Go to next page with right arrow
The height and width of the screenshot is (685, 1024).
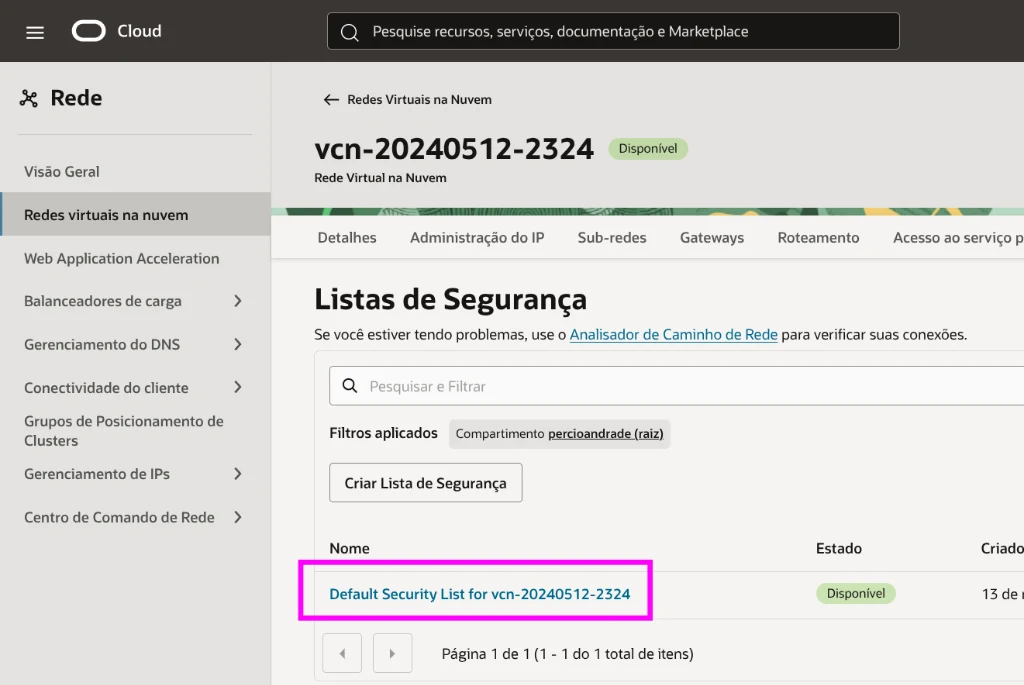pyautogui.click(x=392, y=653)
